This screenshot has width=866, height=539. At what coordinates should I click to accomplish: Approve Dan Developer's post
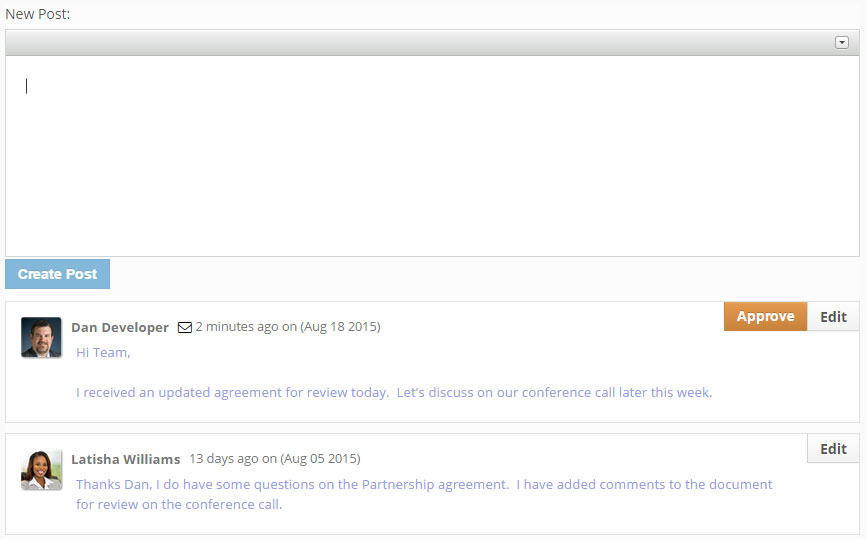point(765,316)
